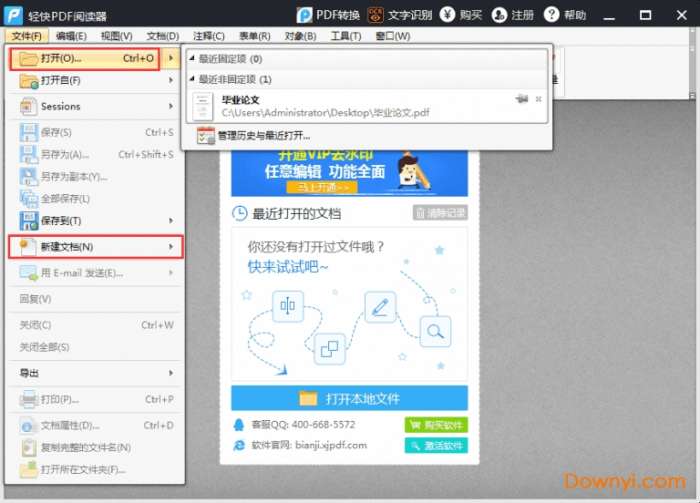Click the 保存到(T) icon

point(29,221)
